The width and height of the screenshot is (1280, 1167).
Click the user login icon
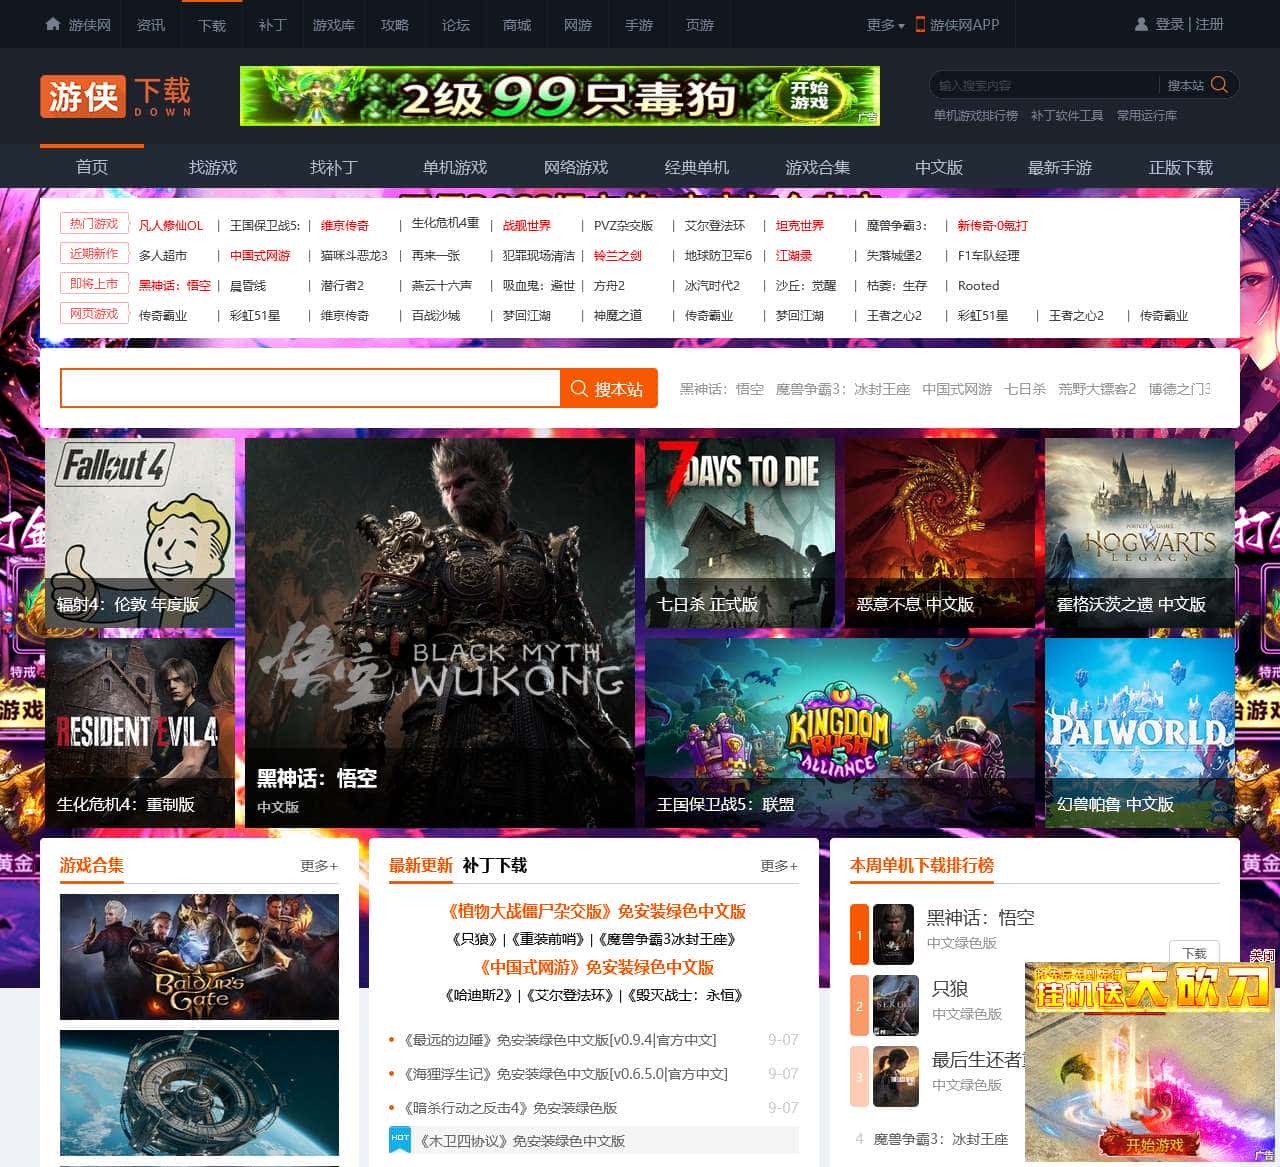(1141, 24)
